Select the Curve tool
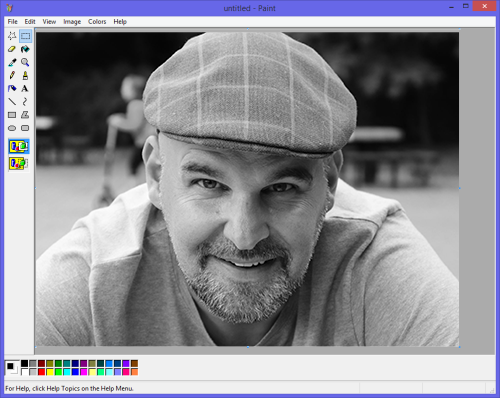 coord(25,101)
